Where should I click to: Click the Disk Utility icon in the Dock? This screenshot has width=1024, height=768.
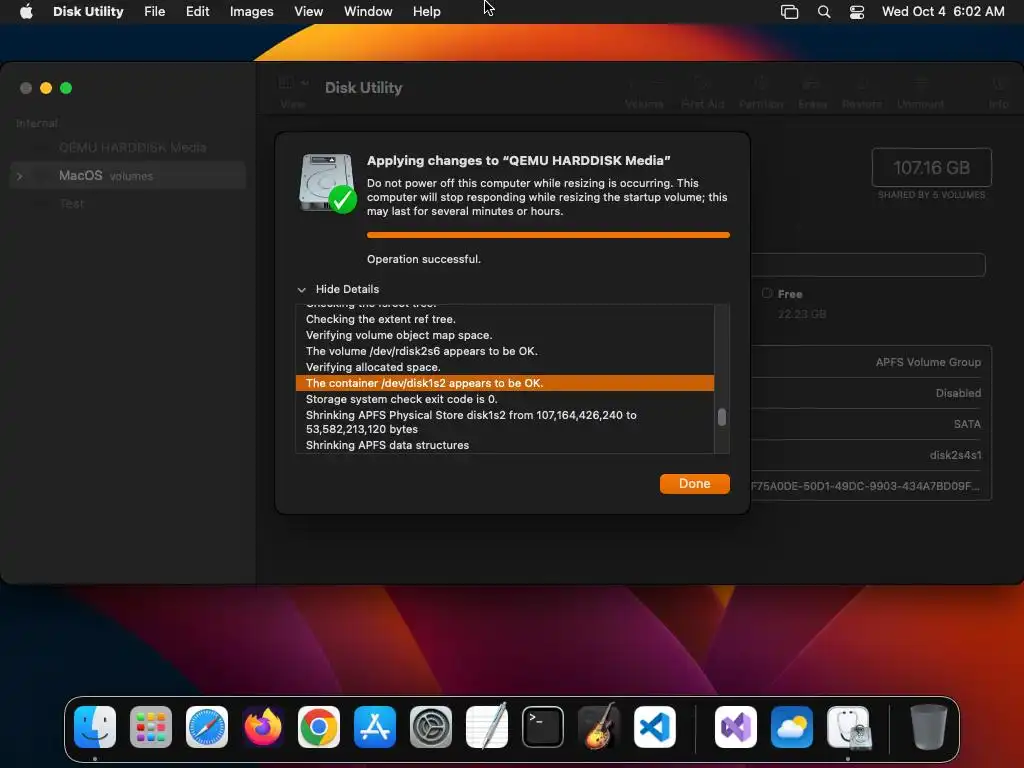pyautogui.click(x=848, y=727)
